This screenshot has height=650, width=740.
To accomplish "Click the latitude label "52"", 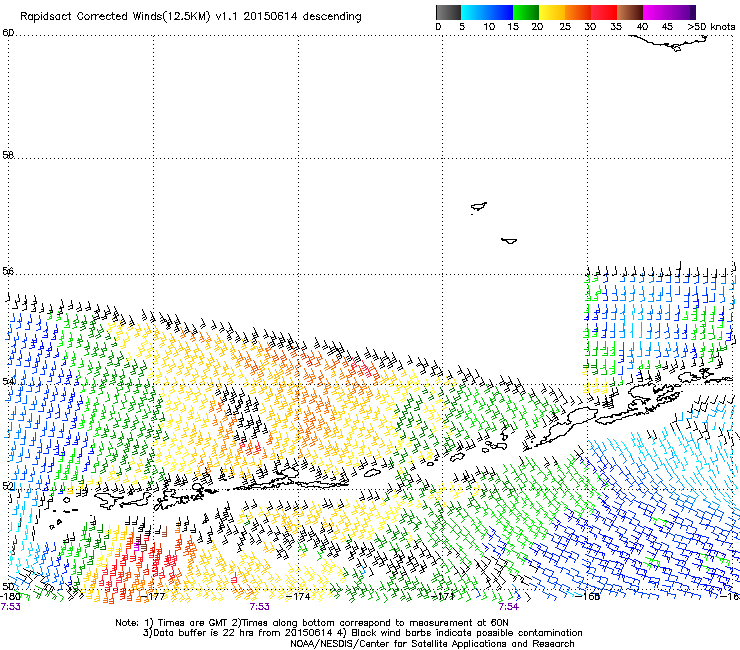I will (8, 485).
